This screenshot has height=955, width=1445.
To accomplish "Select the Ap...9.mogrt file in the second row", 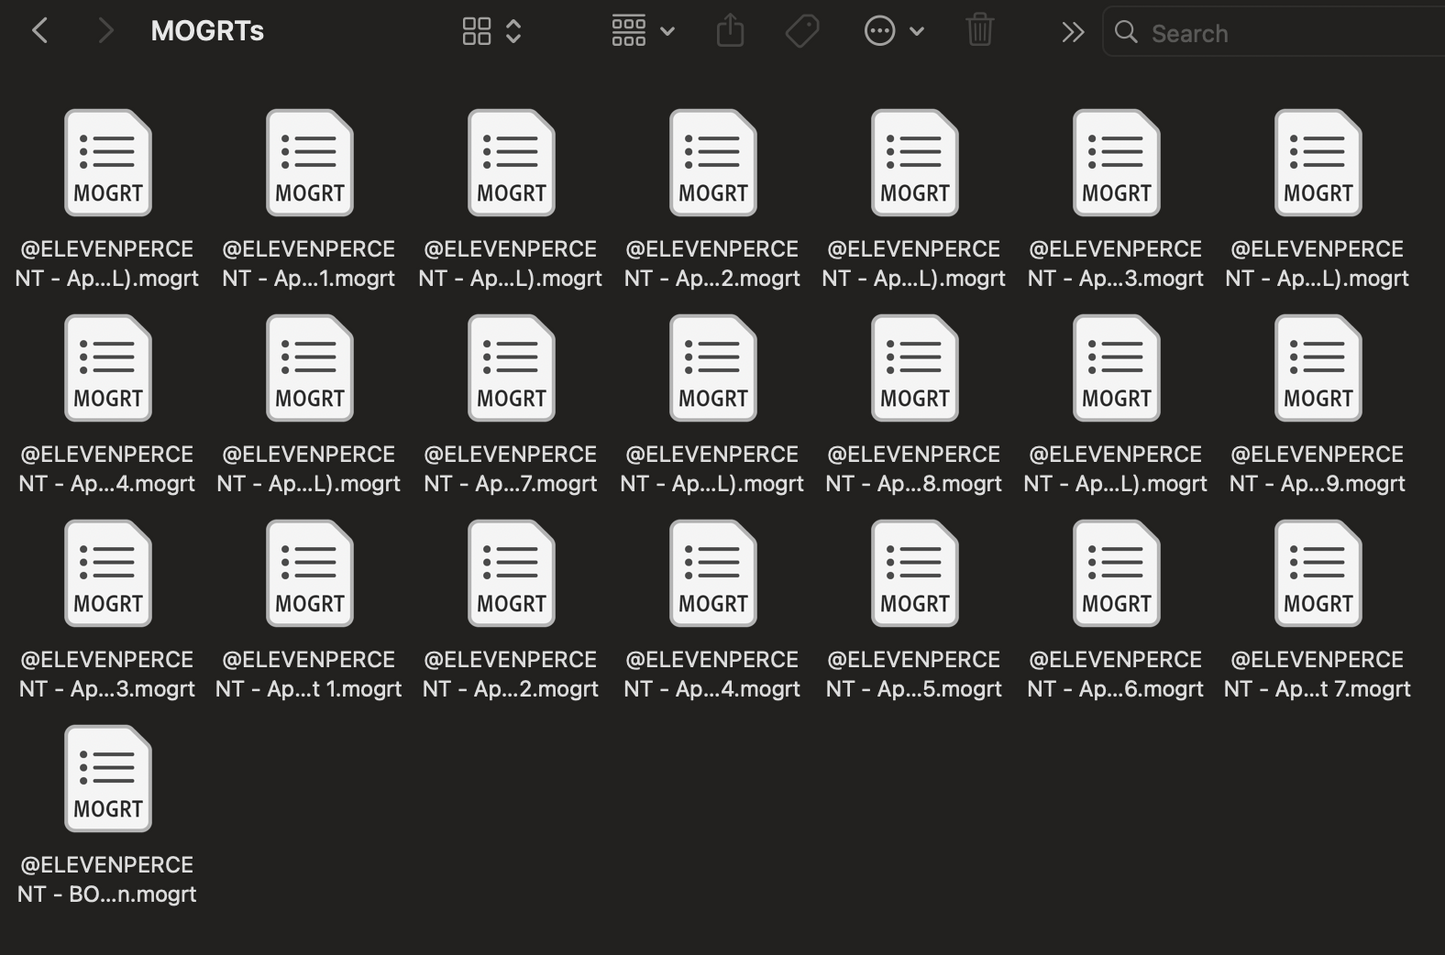I will tap(1317, 367).
